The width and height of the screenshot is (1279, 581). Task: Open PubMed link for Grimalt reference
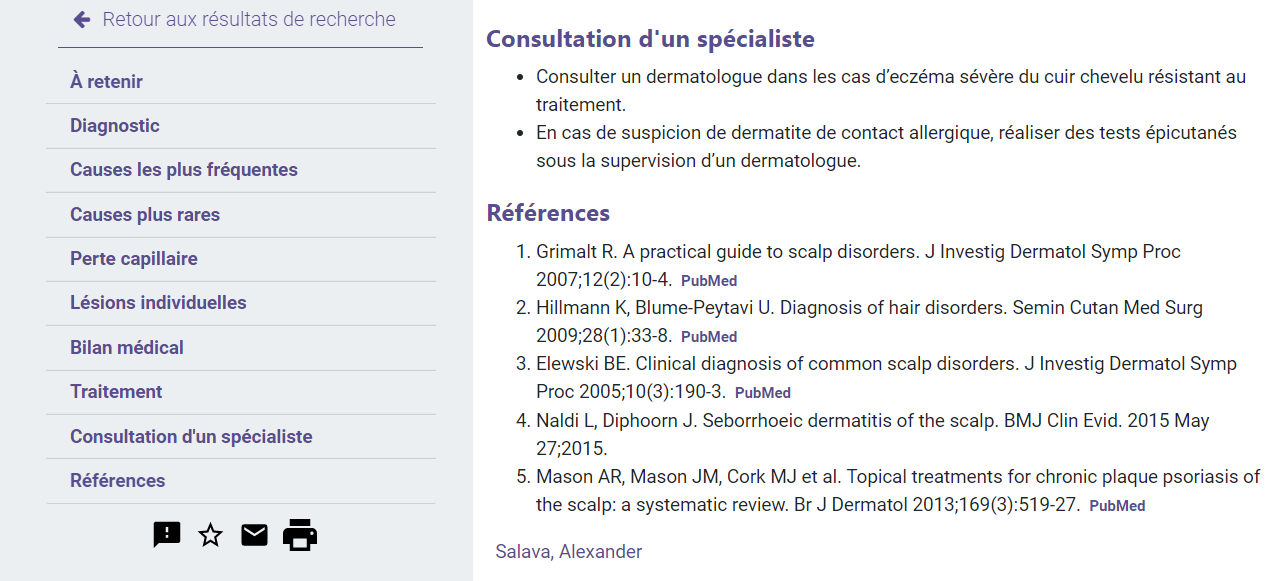click(x=709, y=281)
